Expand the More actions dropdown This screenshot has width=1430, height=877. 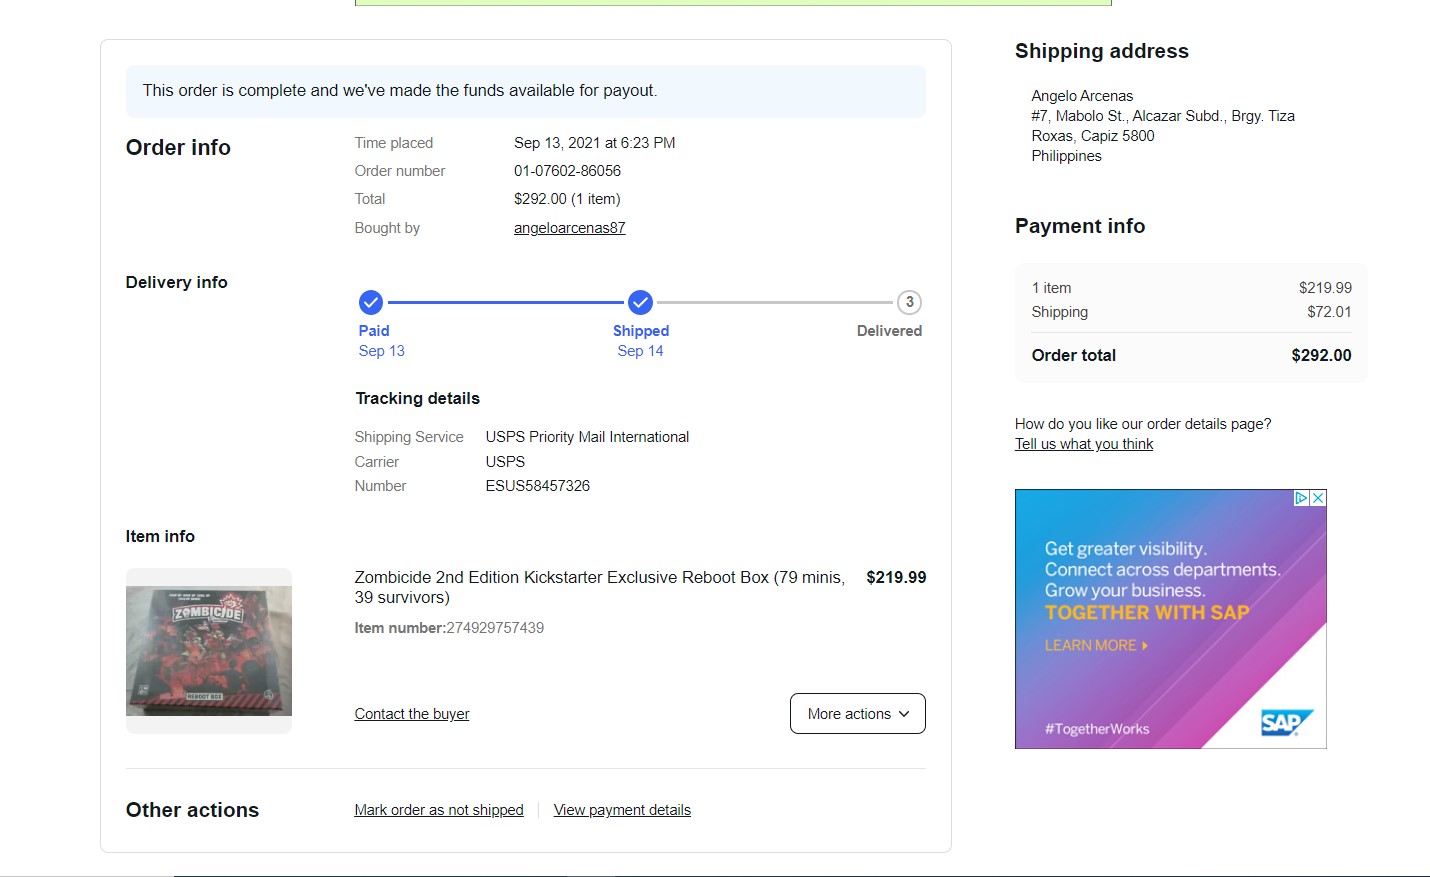pyautogui.click(x=857, y=714)
